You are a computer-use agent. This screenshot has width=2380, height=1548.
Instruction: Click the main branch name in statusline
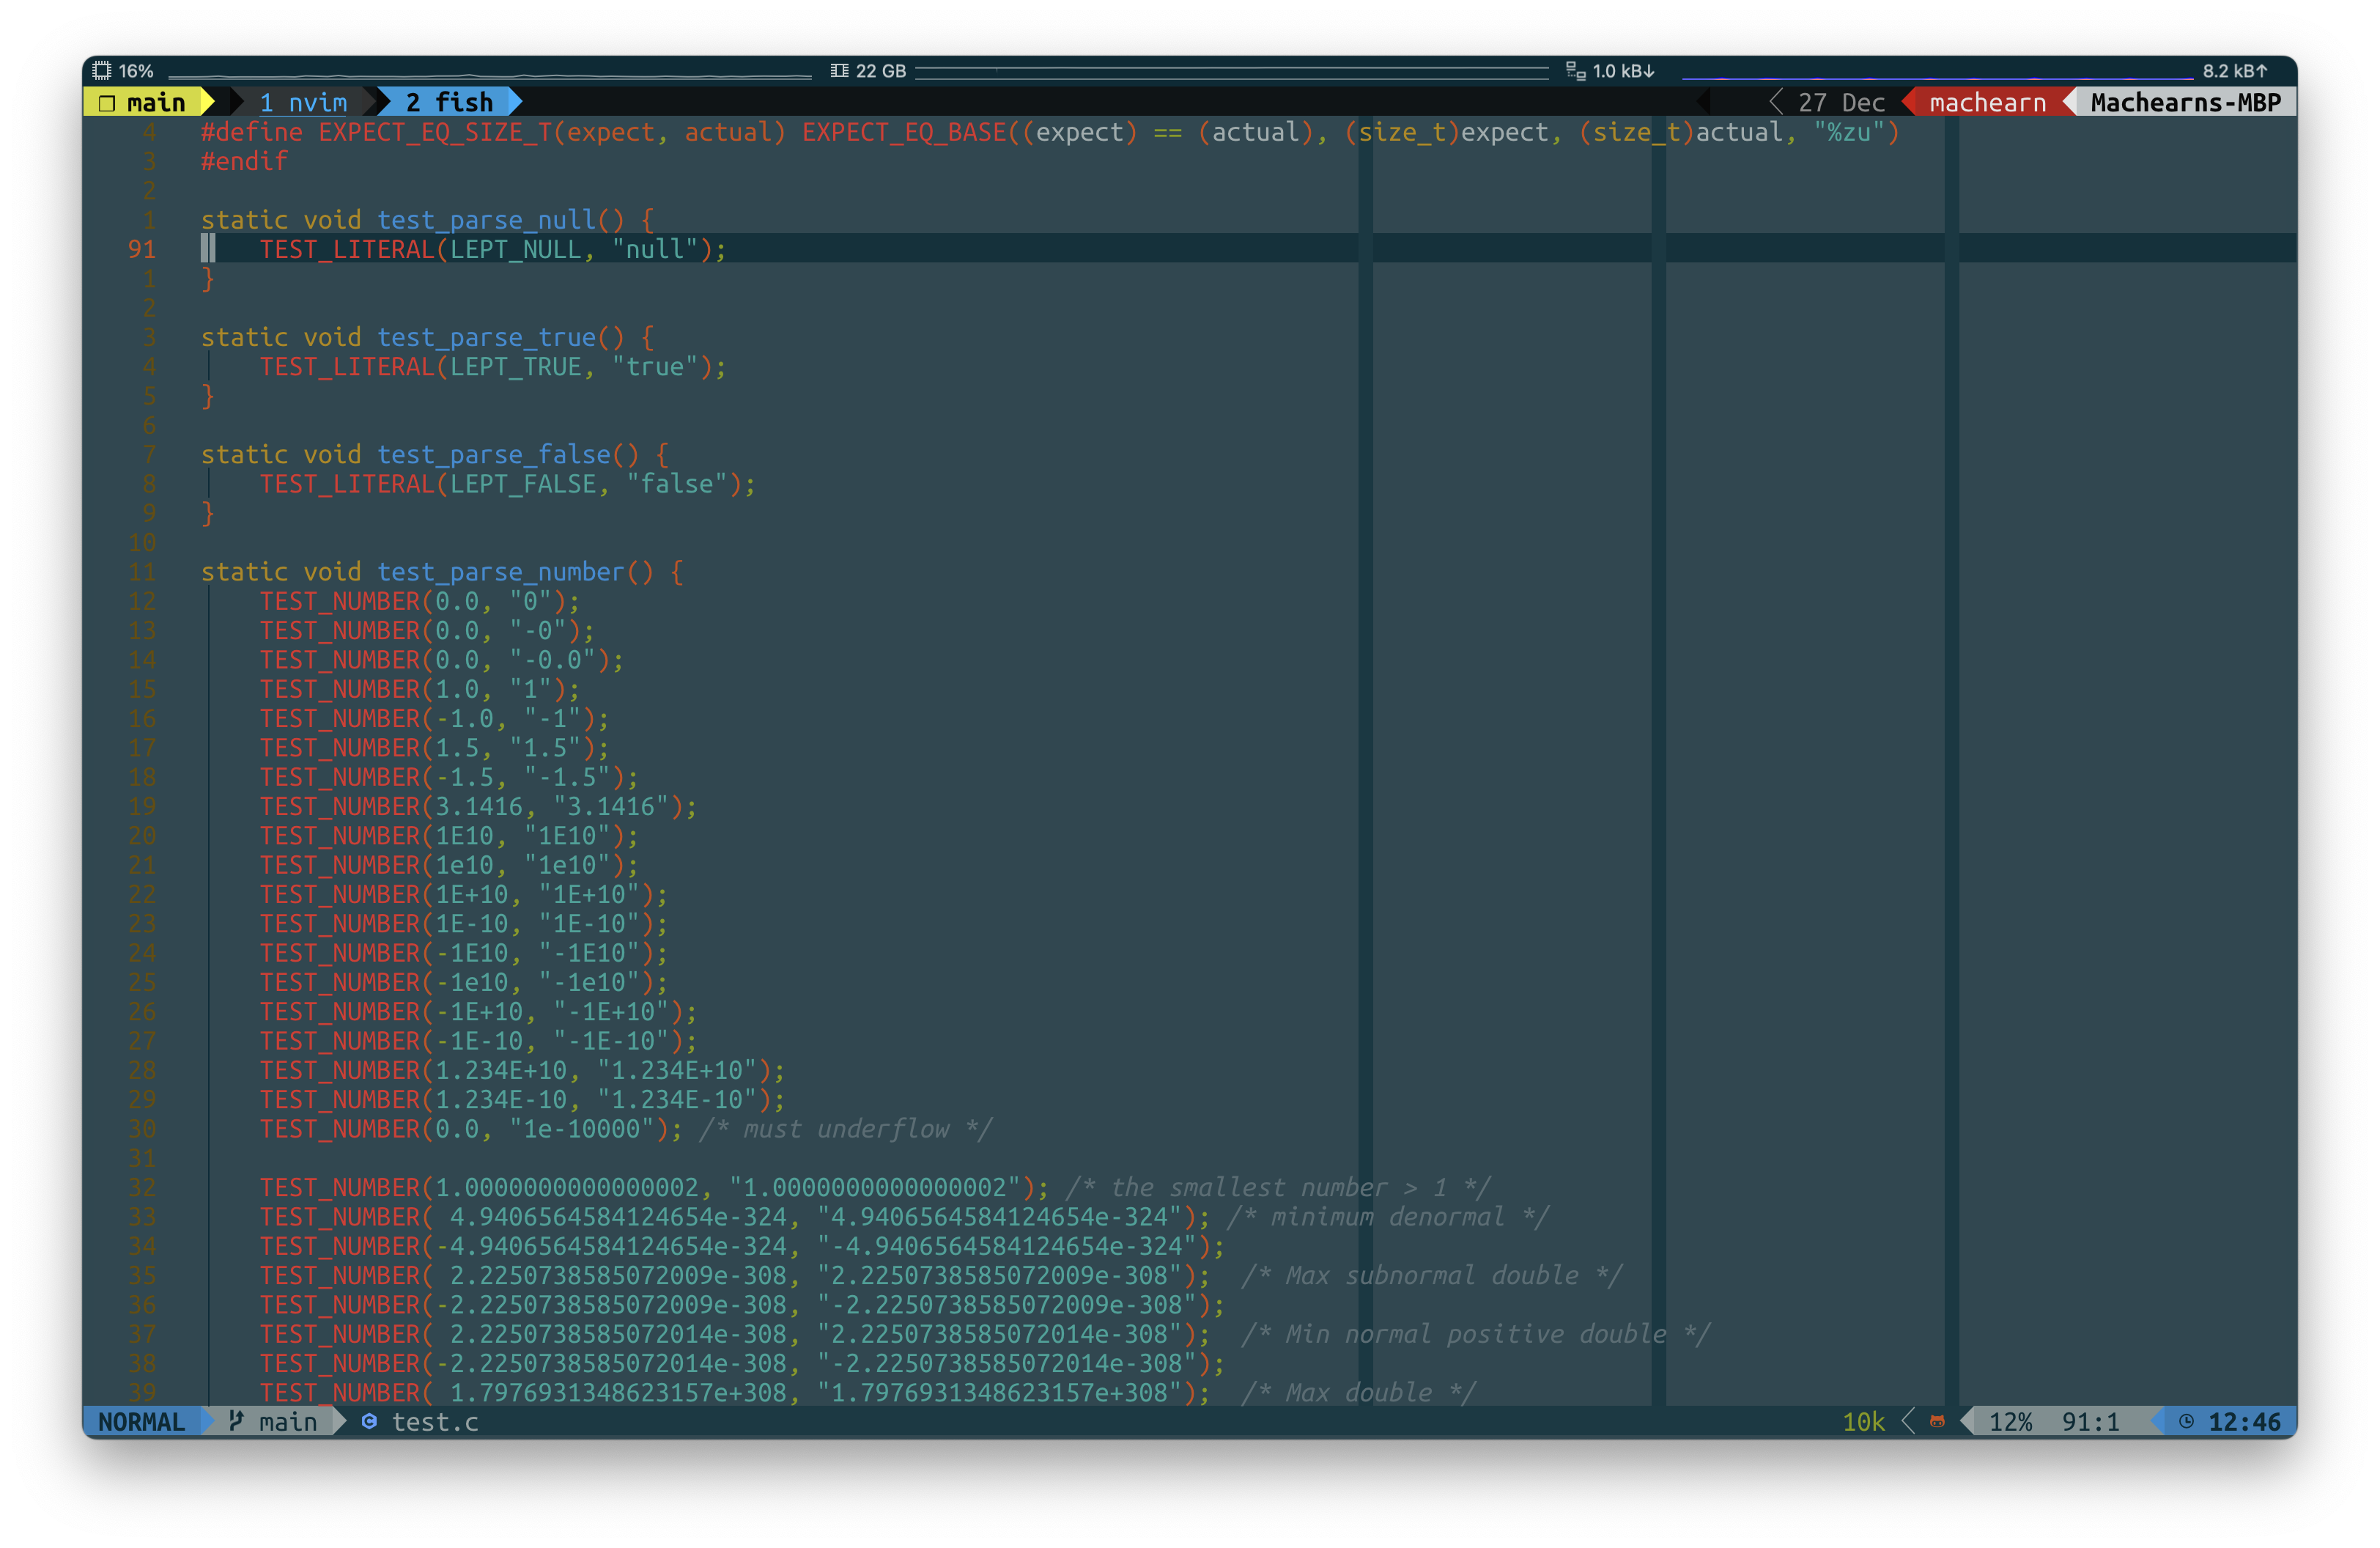click(x=288, y=1421)
